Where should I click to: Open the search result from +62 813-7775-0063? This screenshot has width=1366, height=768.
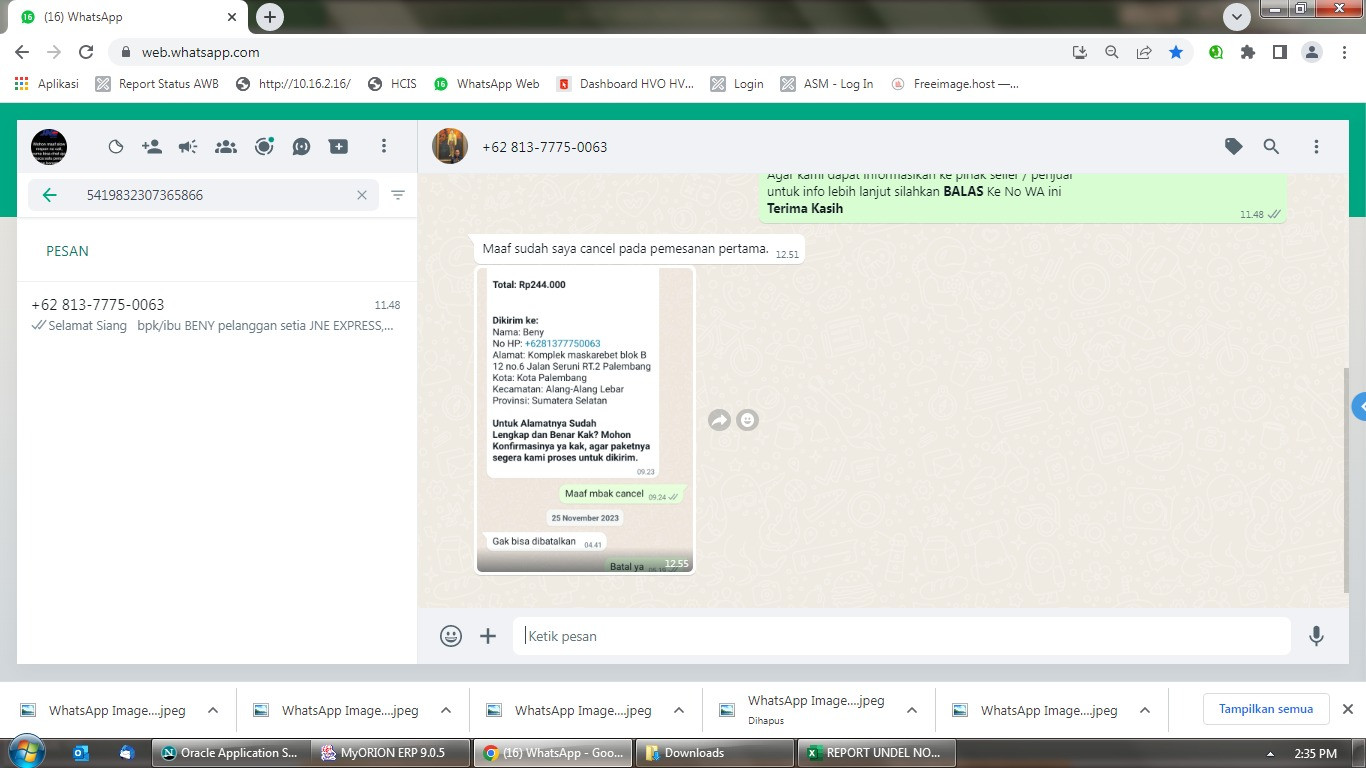pyautogui.click(x=216, y=315)
